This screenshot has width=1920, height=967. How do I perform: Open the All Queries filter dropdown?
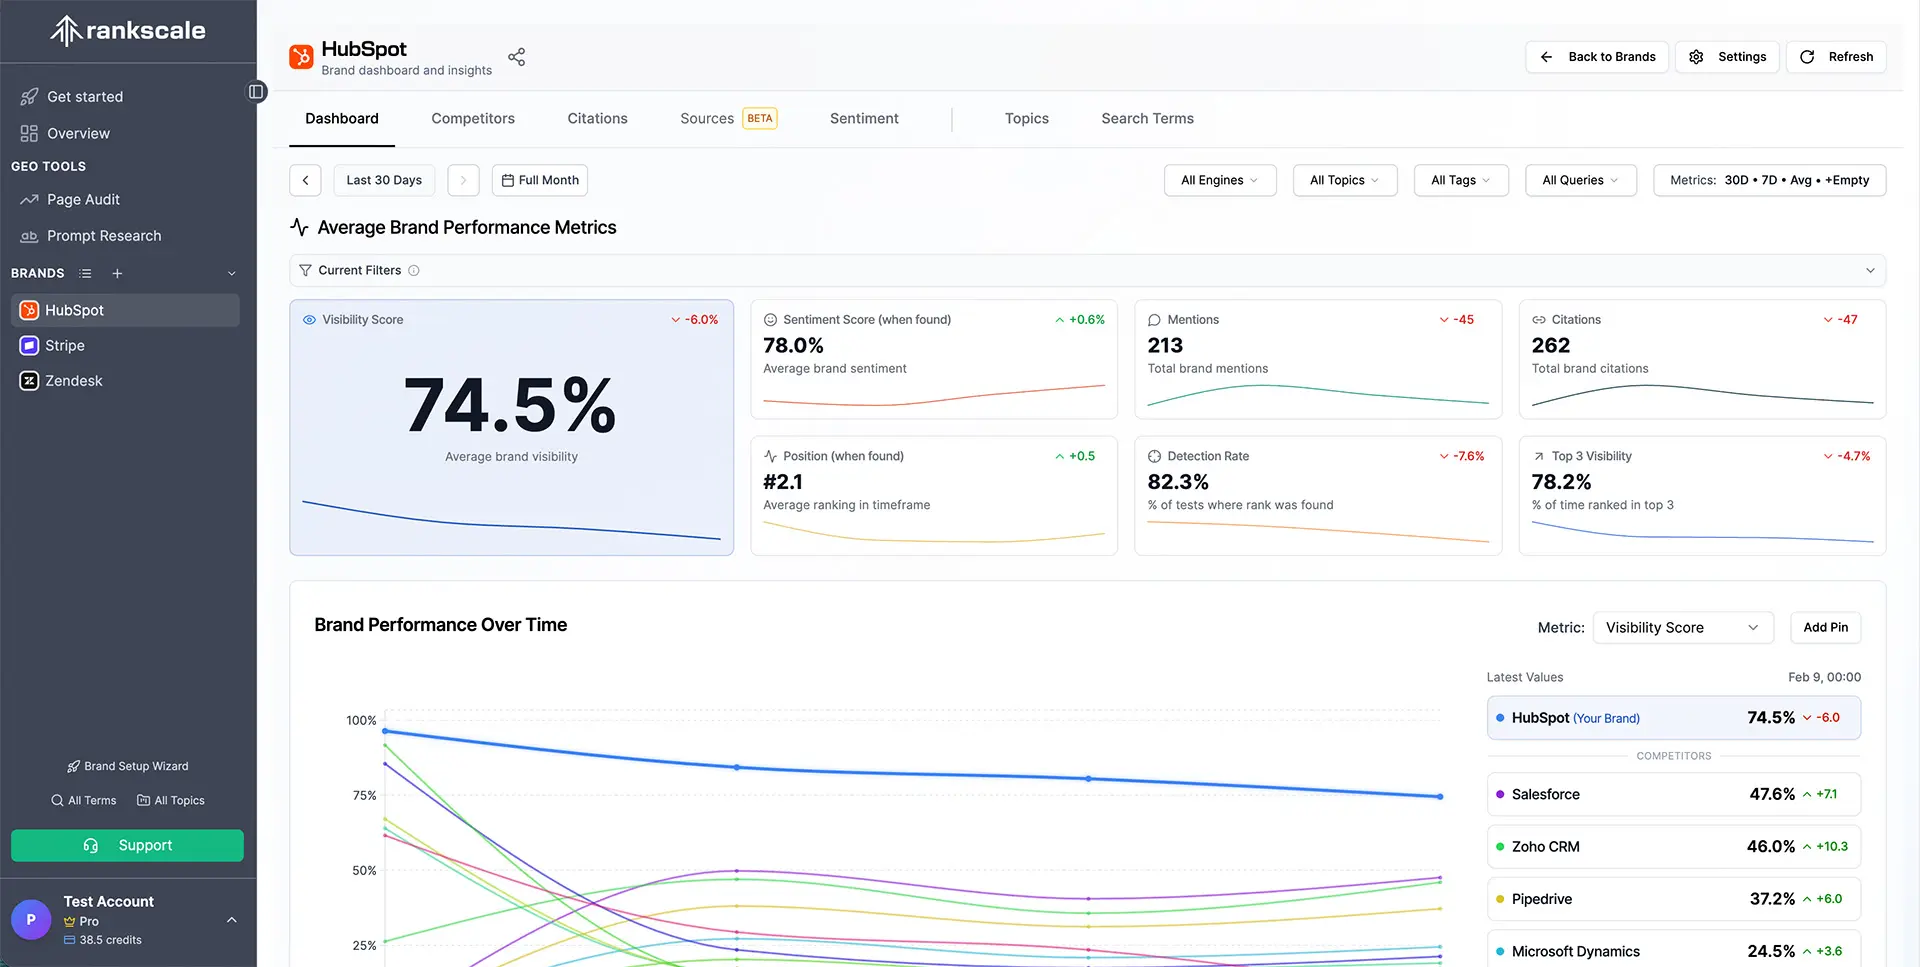click(x=1580, y=180)
